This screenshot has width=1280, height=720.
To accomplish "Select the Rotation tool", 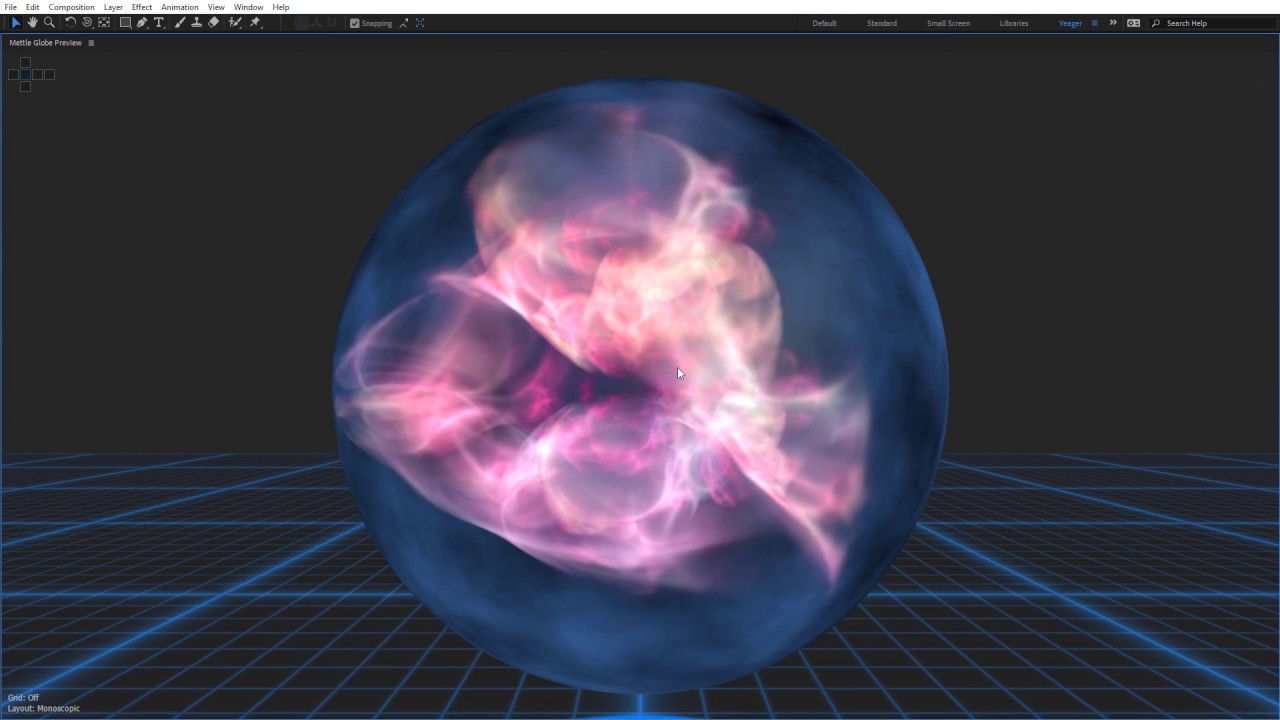I will pos(69,22).
